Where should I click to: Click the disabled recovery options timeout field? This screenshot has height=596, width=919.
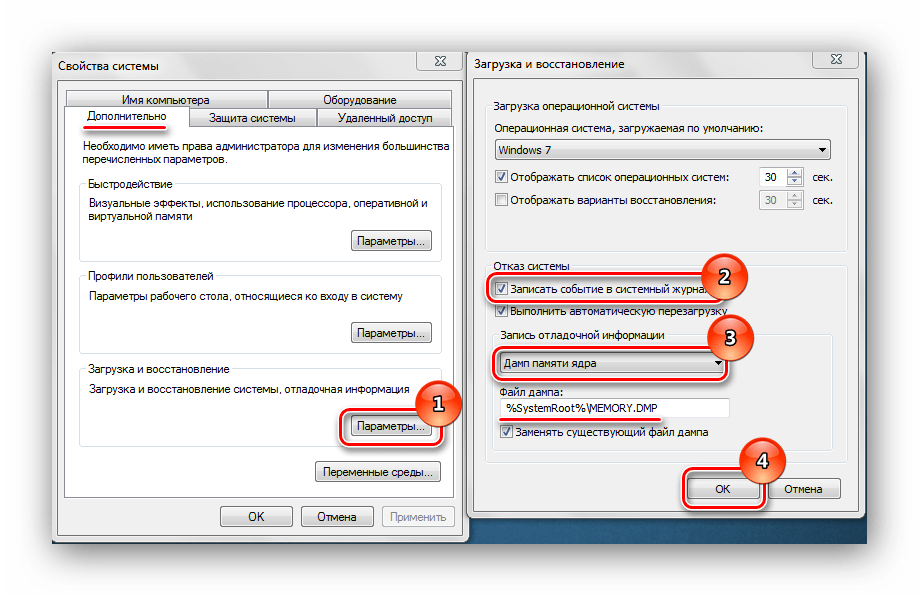coord(772,200)
